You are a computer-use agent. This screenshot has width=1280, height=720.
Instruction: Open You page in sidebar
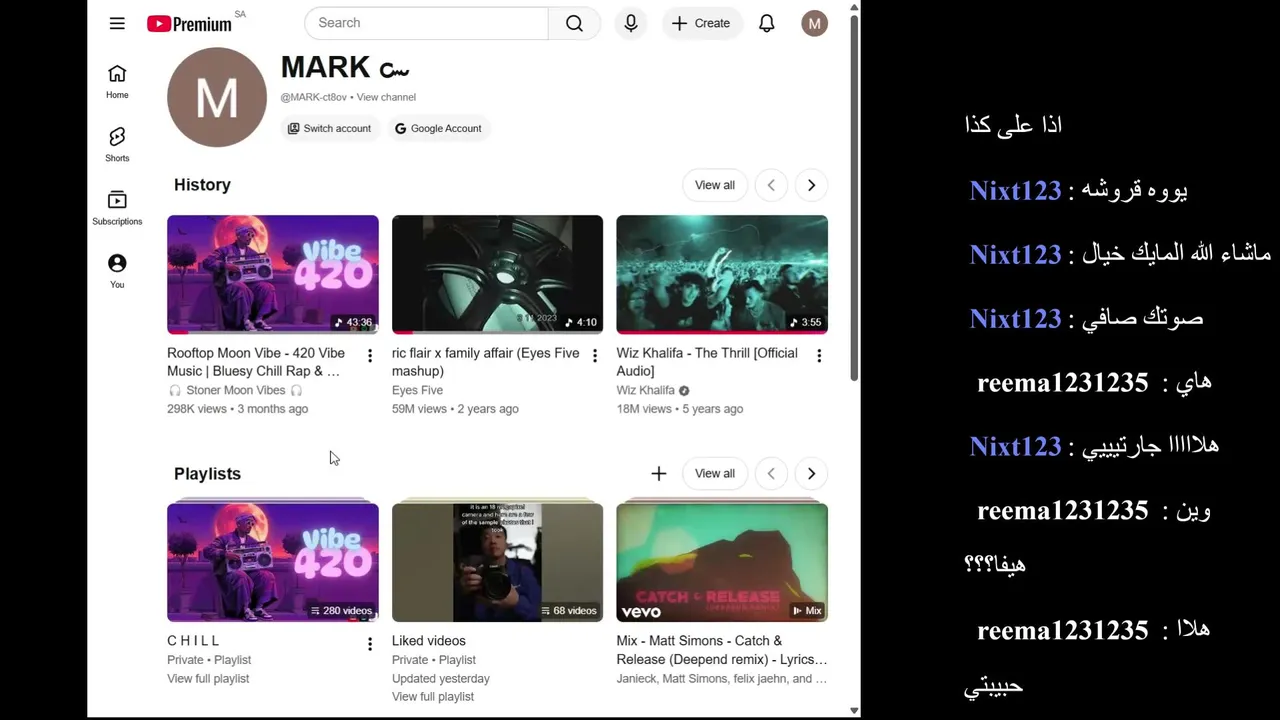click(117, 271)
